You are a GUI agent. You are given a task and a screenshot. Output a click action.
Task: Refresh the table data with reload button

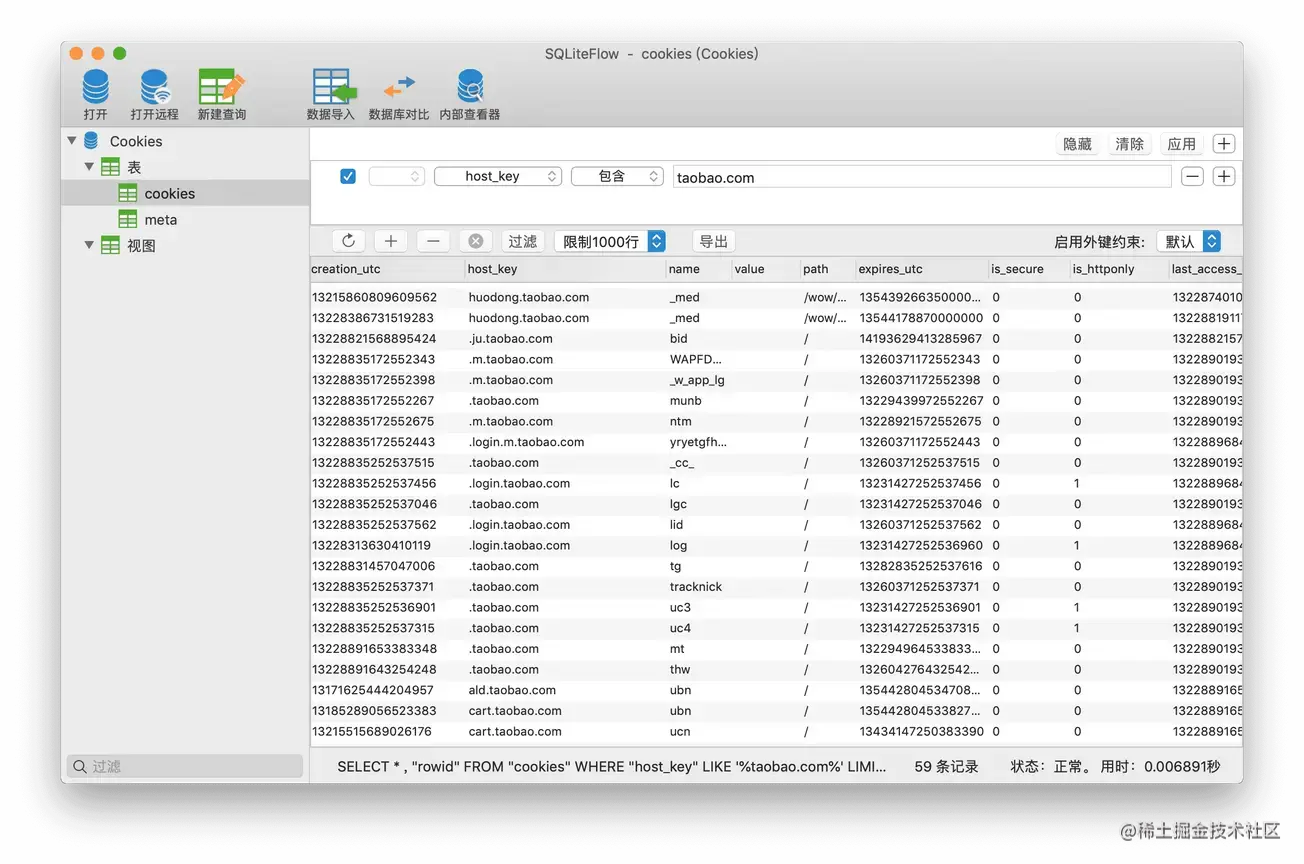[348, 241]
